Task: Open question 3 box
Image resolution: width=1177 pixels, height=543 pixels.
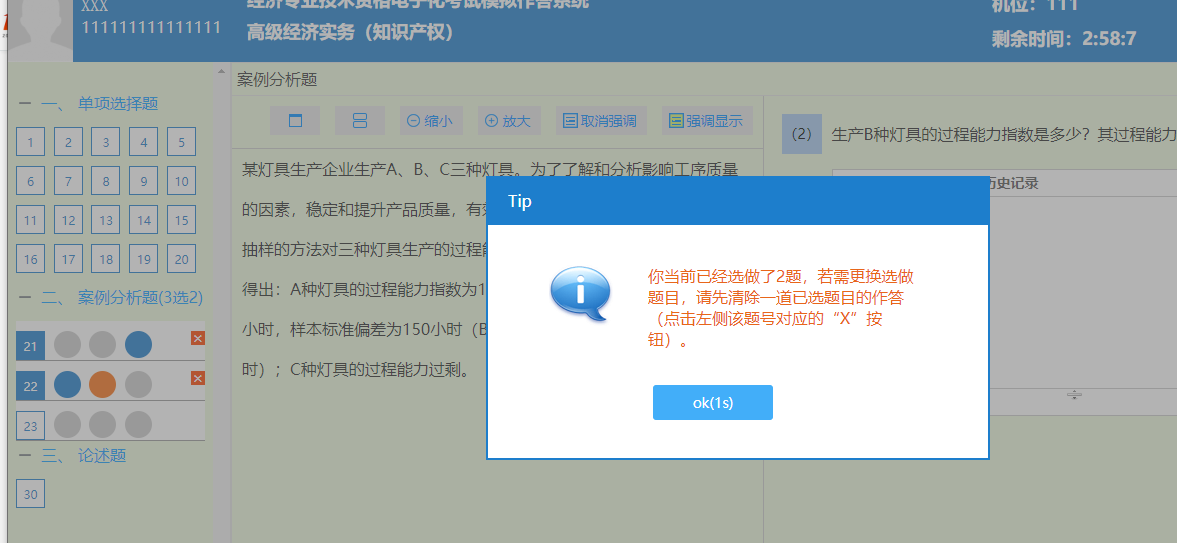Action: 106,142
